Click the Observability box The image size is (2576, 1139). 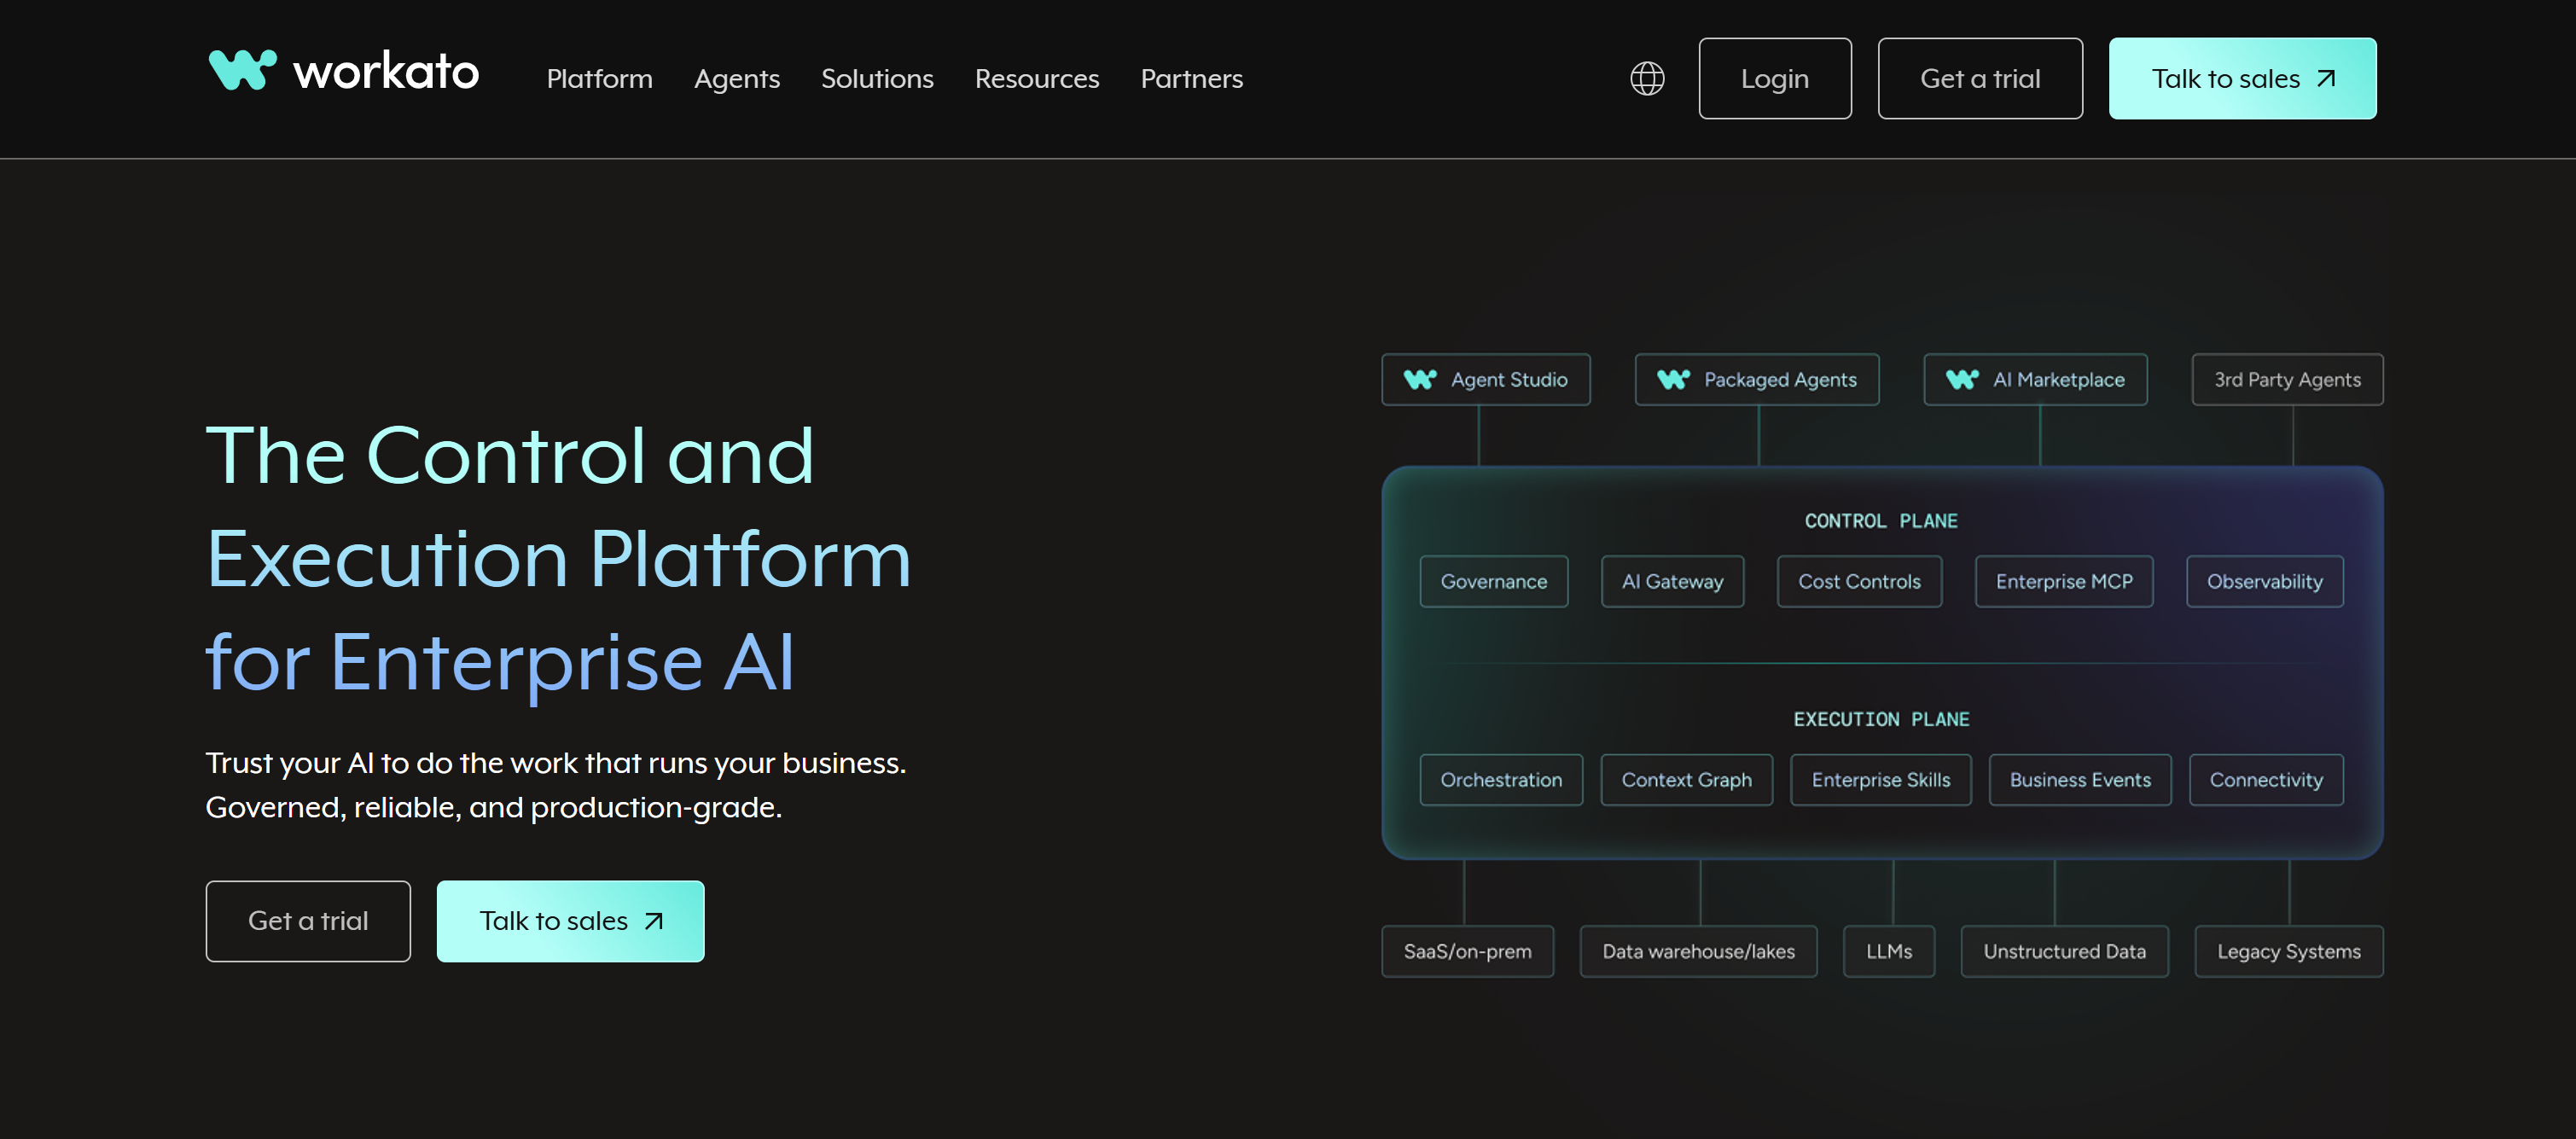(x=2265, y=581)
